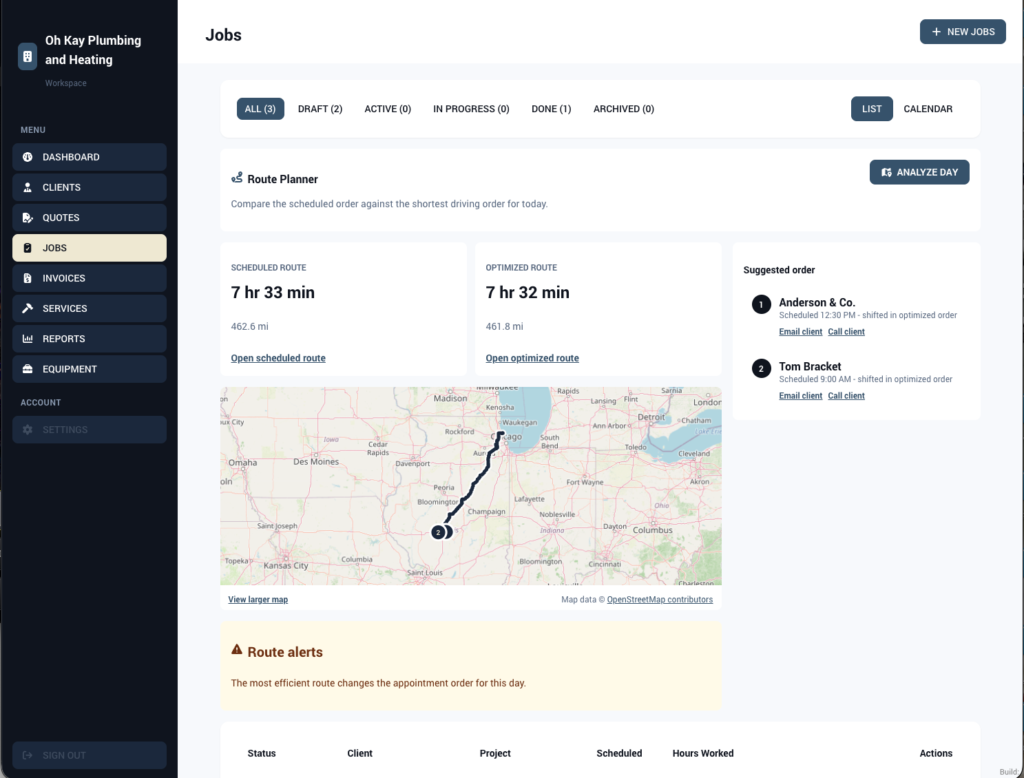
Task: Click the NEW JOBS button
Action: (963, 31)
